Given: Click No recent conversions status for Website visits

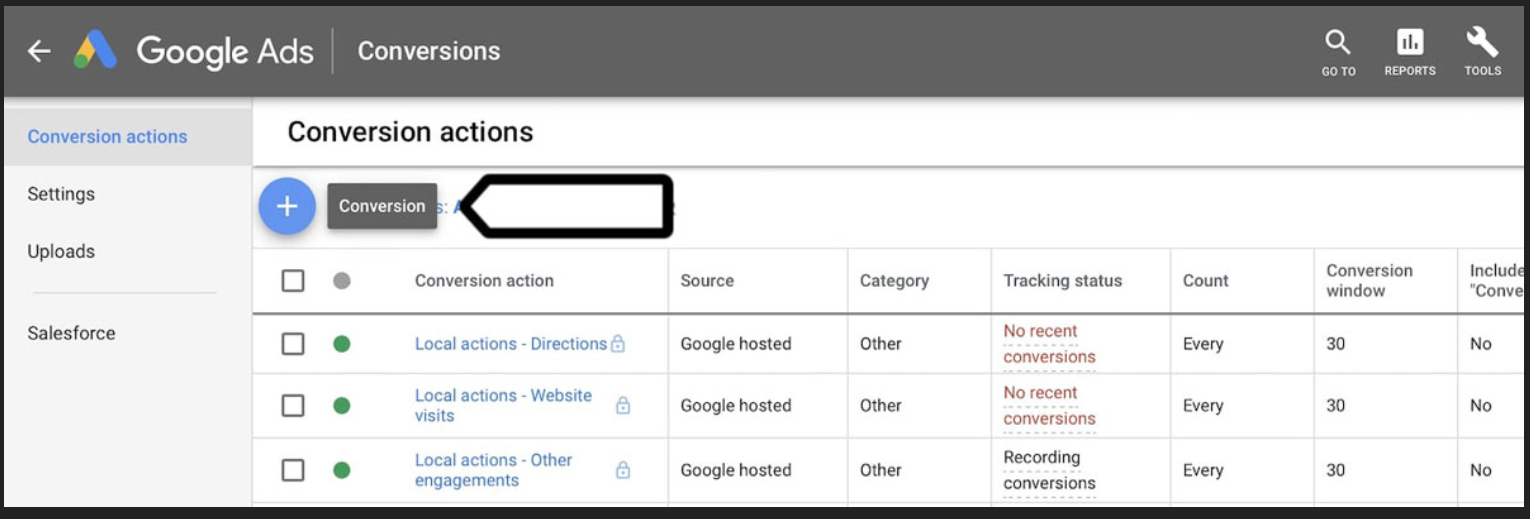Looking at the screenshot, I should pyautogui.click(x=1049, y=406).
